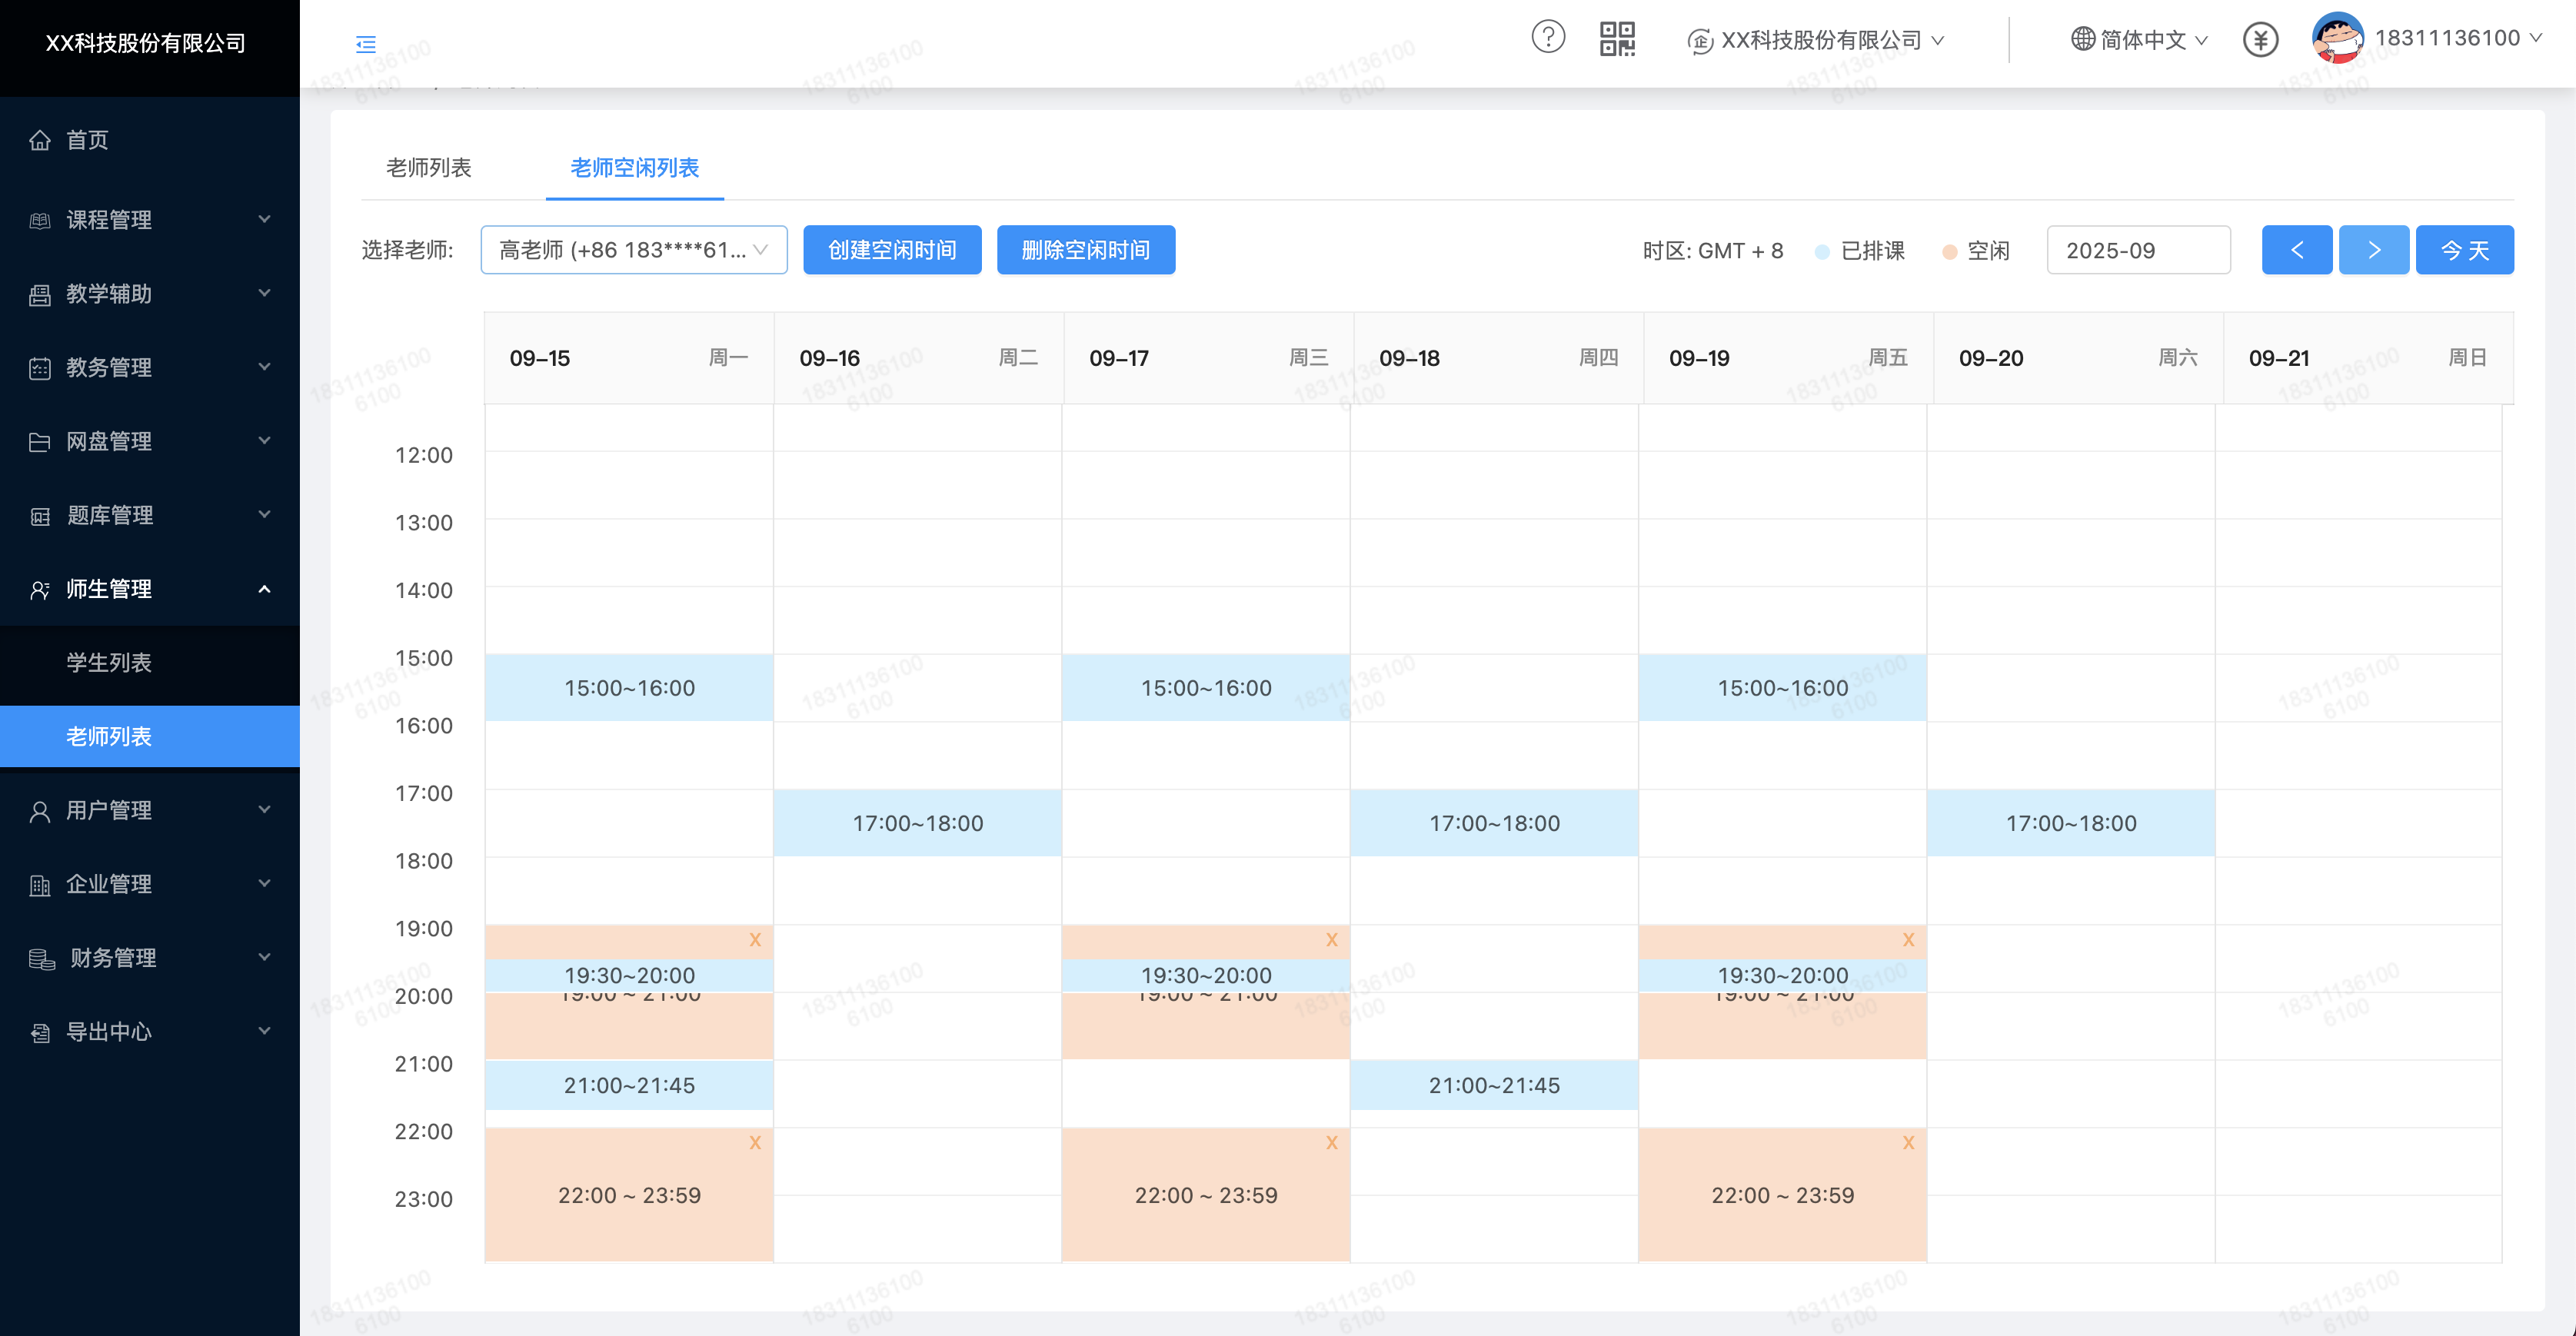Screen dimensions: 2576x1336
Task: Open the teacher selection dropdown
Action: [x=633, y=250]
